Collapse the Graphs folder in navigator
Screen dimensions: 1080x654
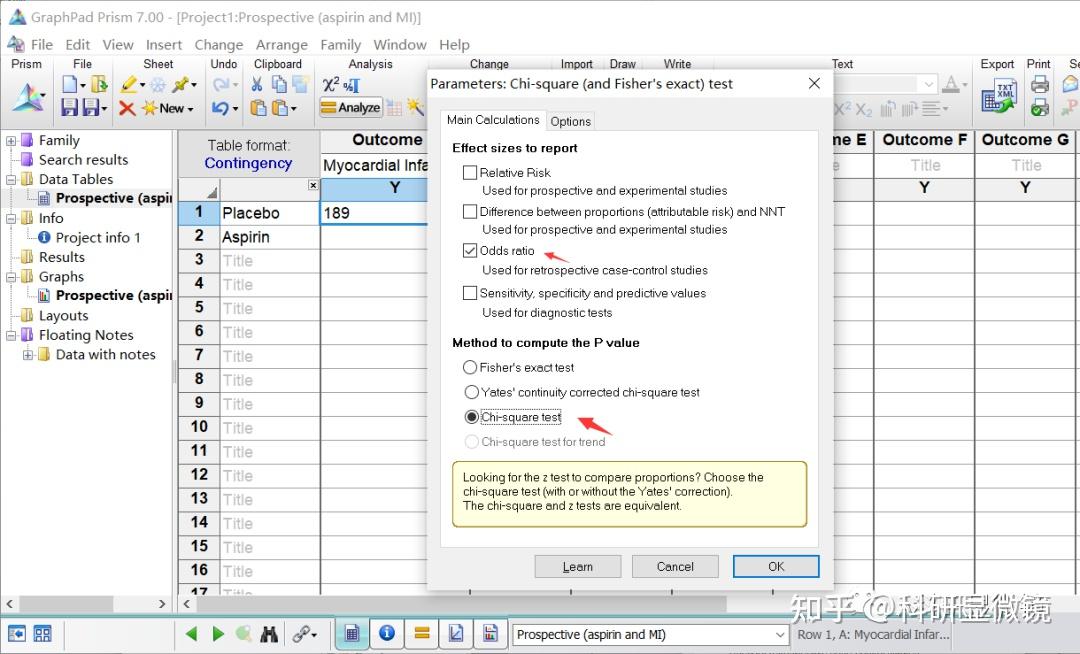click(11, 277)
